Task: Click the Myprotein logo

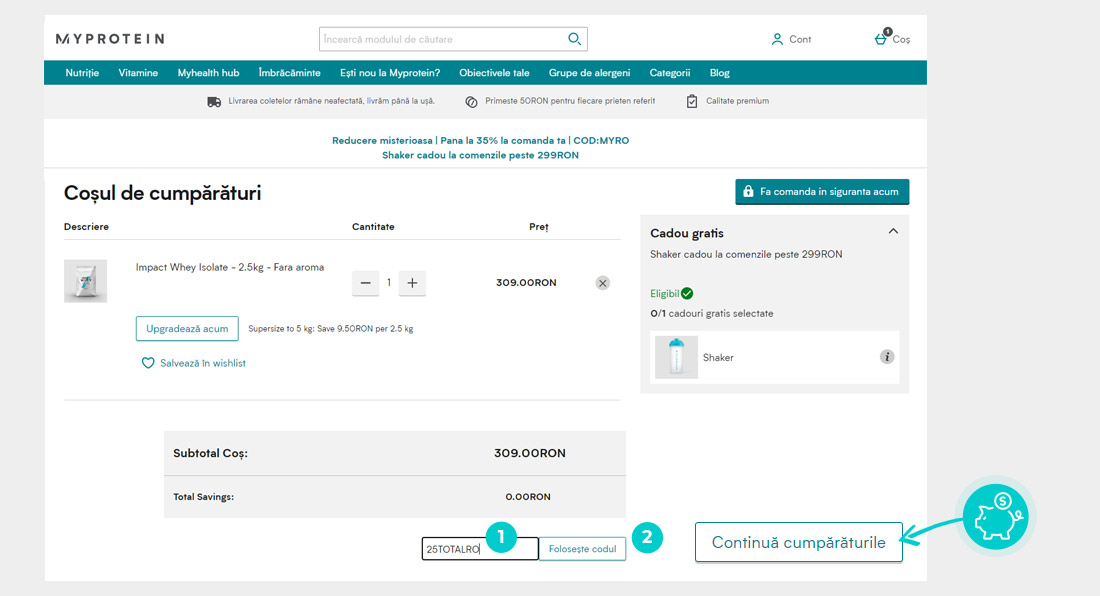Action: tap(110, 39)
